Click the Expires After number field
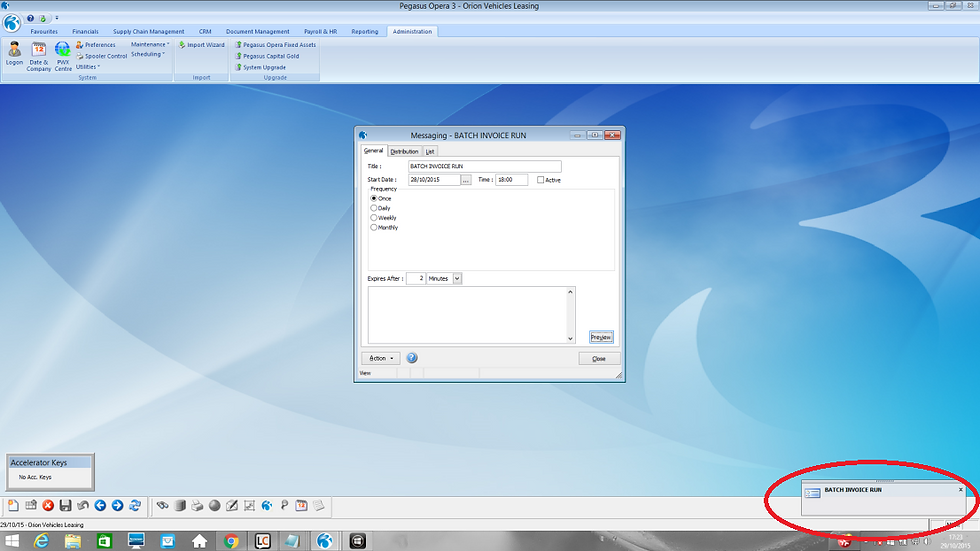Screen dimensions: 980x551 click(416, 279)
